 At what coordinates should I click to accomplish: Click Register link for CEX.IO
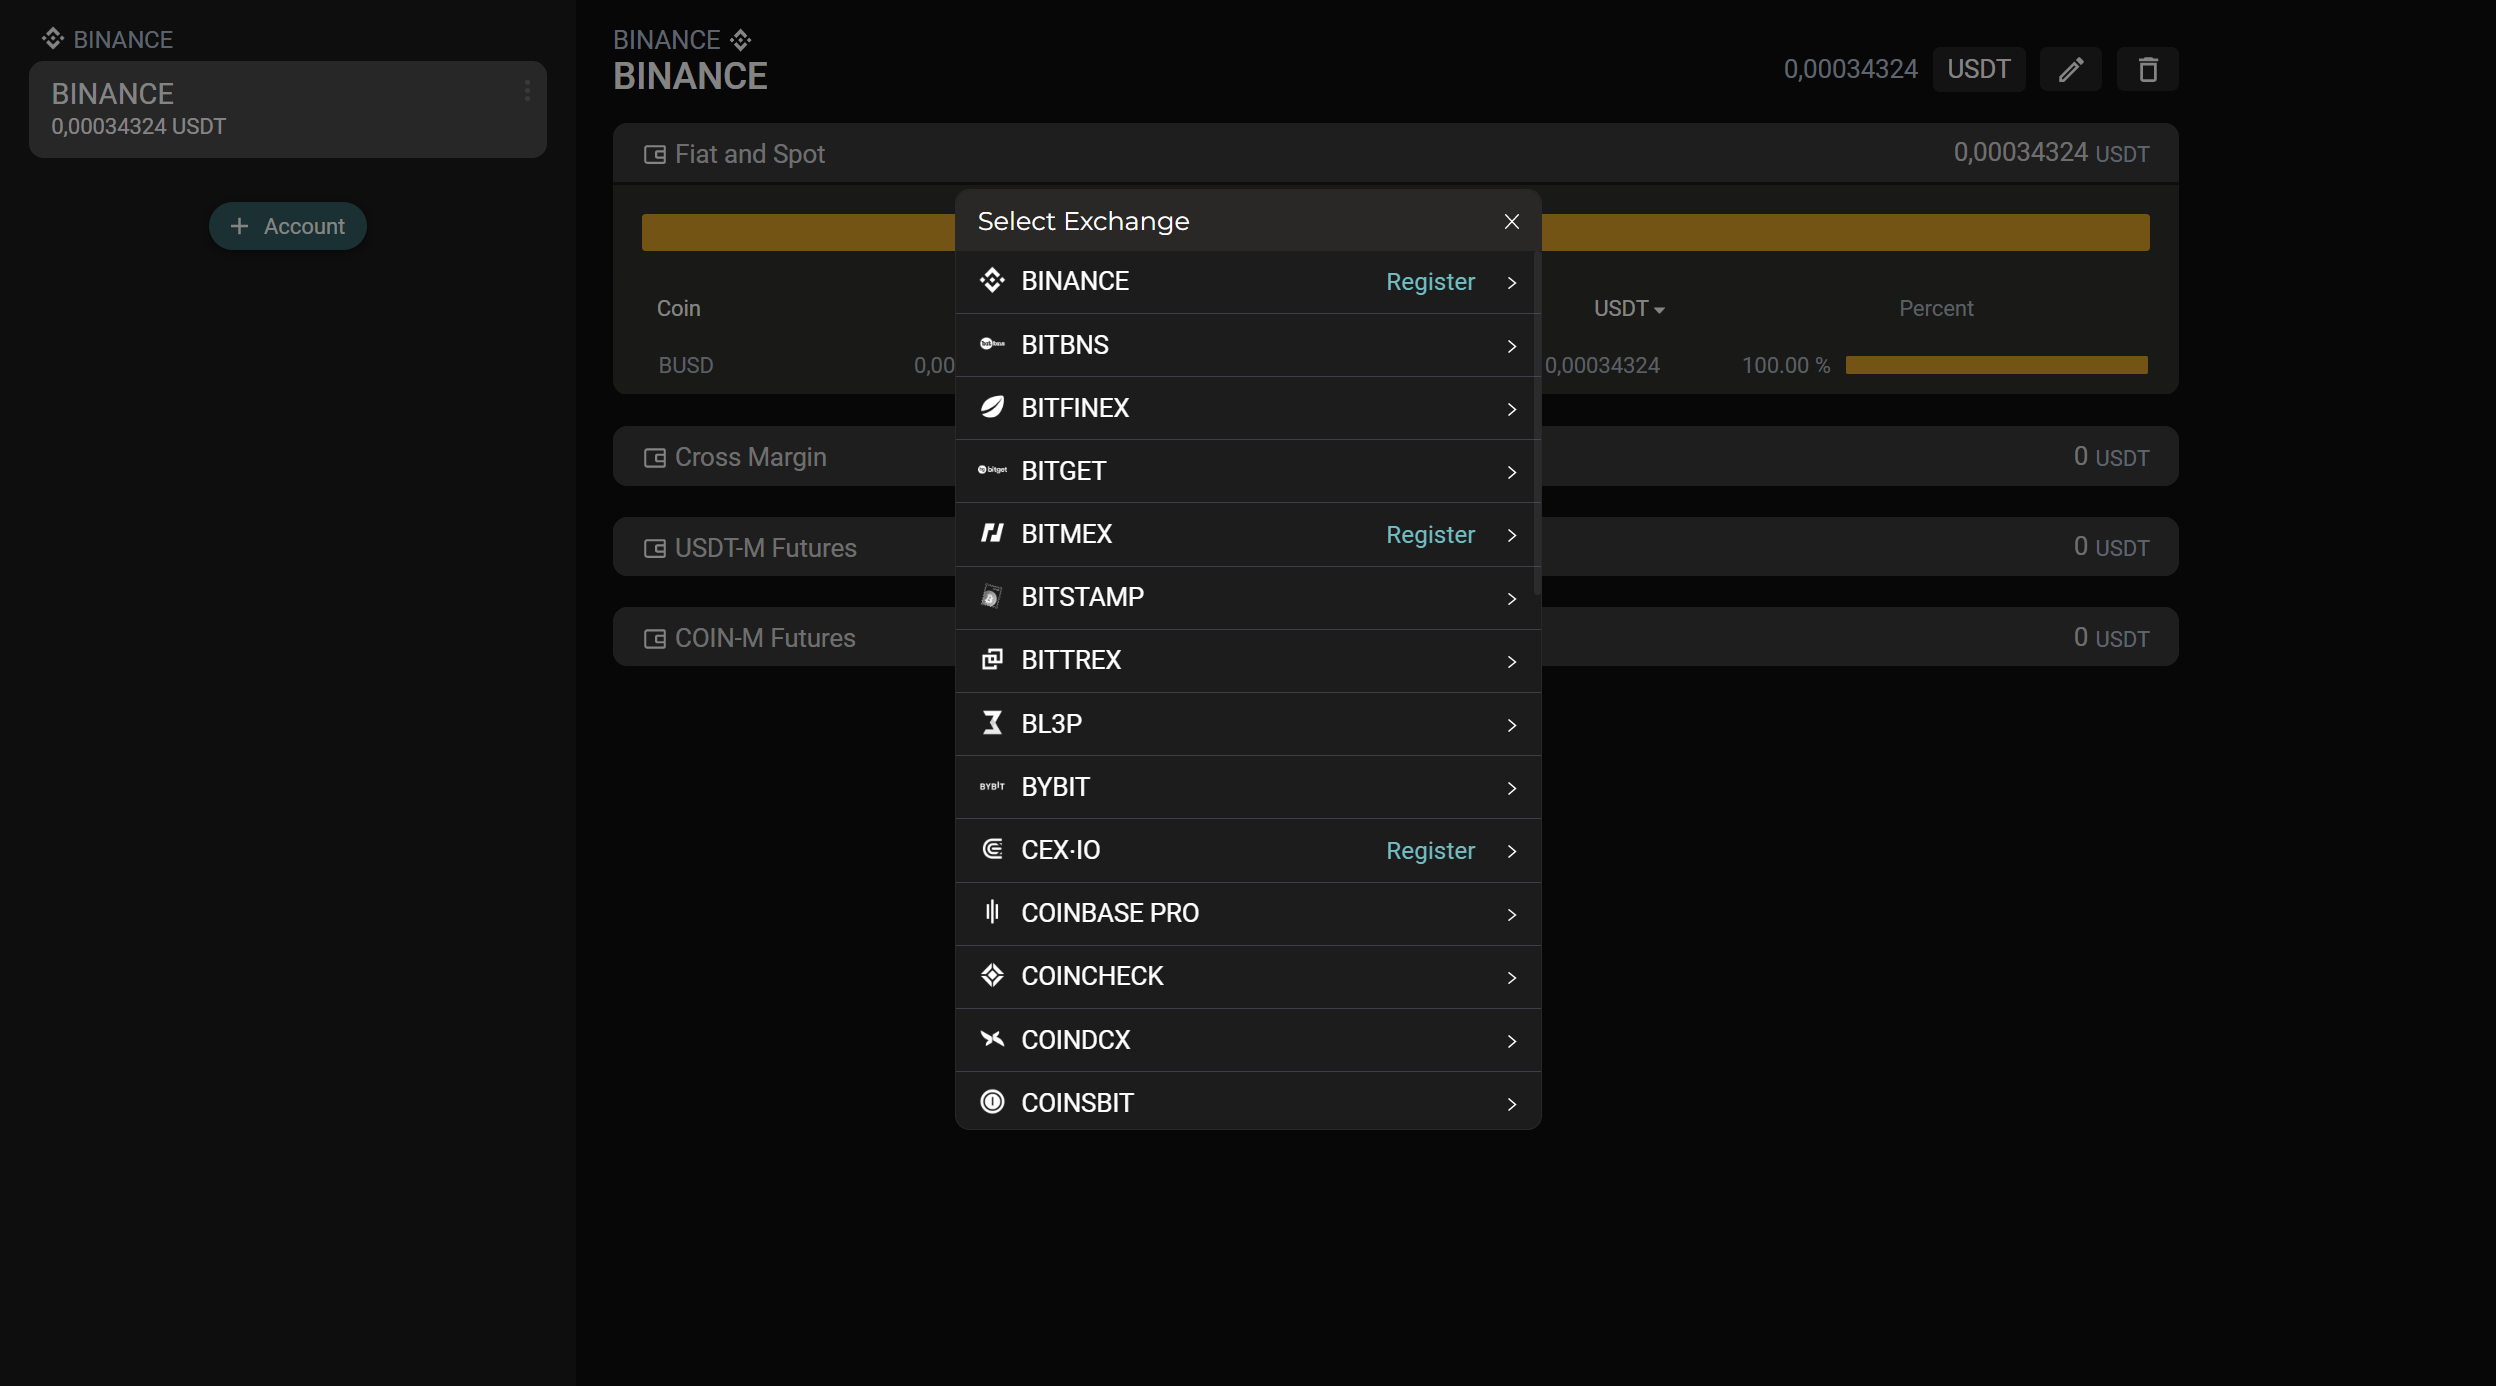coord(1430,851)
